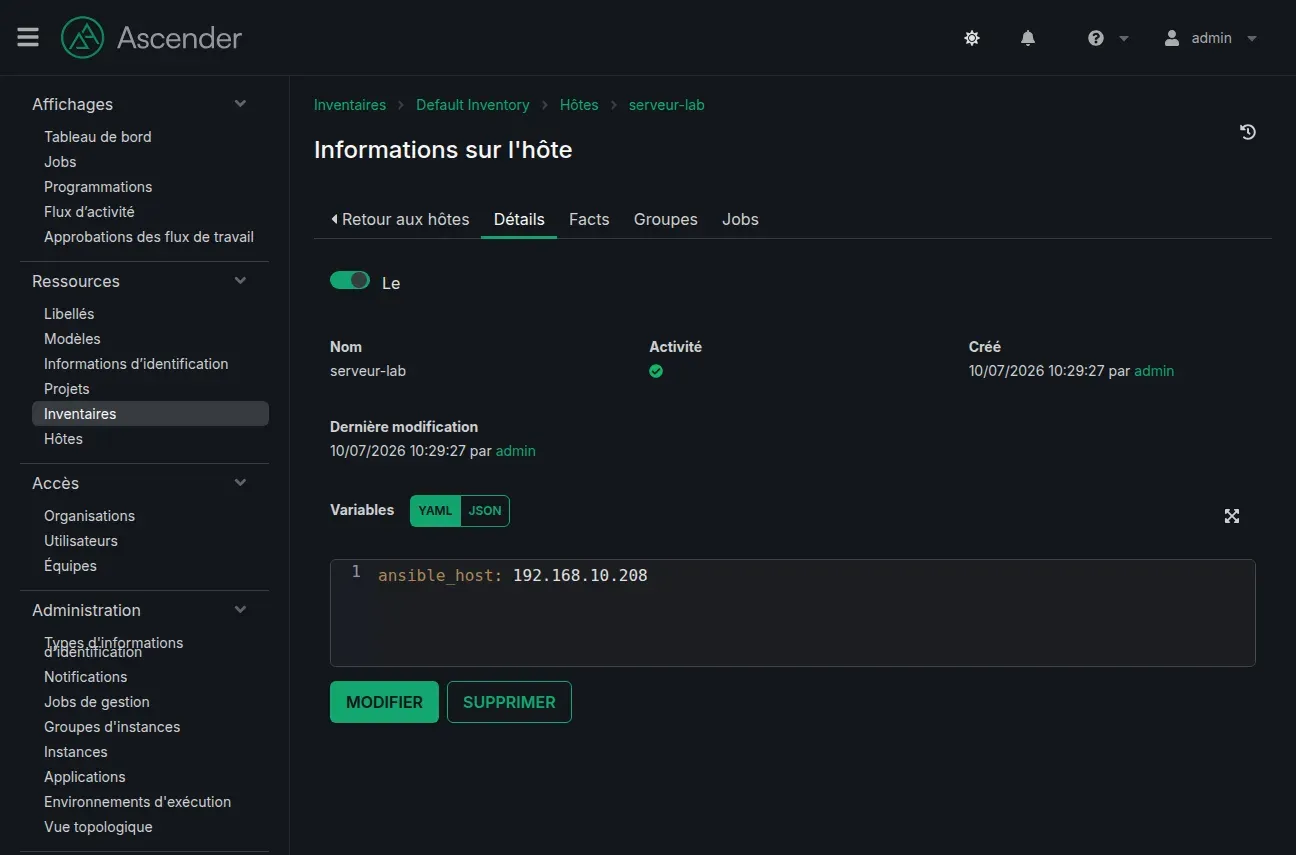Image resolution: width=1296 pixels, height=855 pixels.
Task: Open the Groupes tab
Action: (x=666, y=219)
